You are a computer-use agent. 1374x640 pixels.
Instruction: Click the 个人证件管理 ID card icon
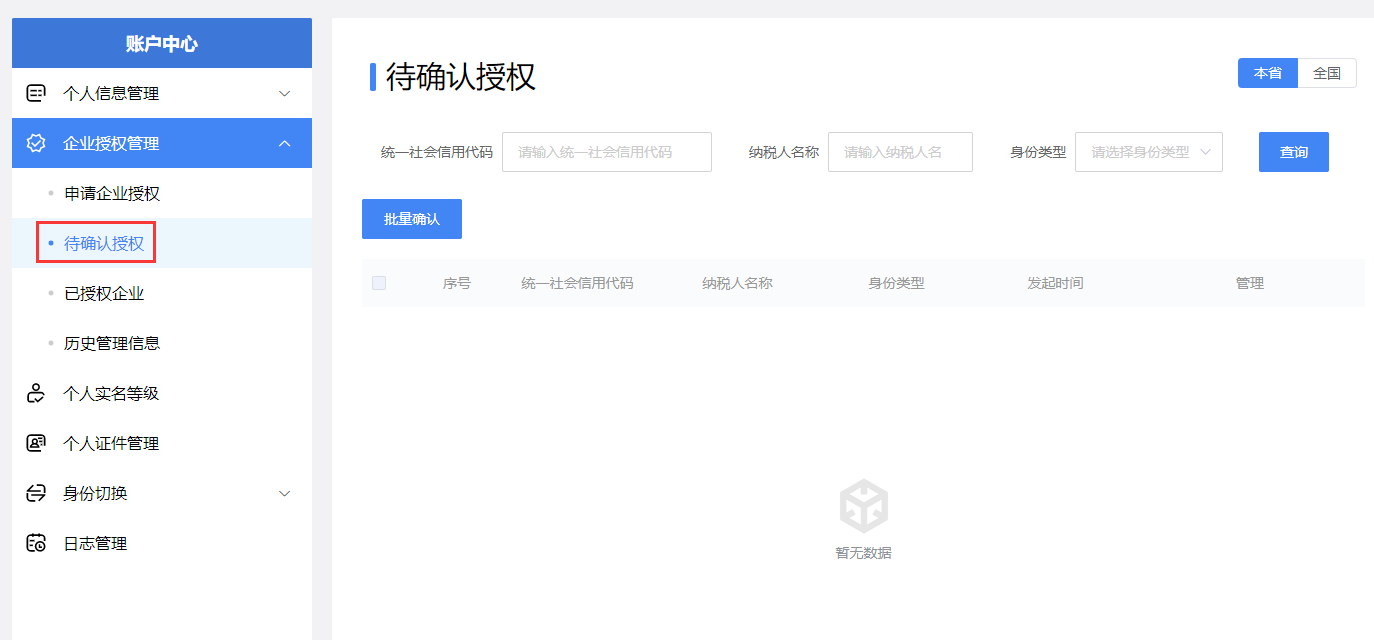pyautogui.click(x=36, y=444)
